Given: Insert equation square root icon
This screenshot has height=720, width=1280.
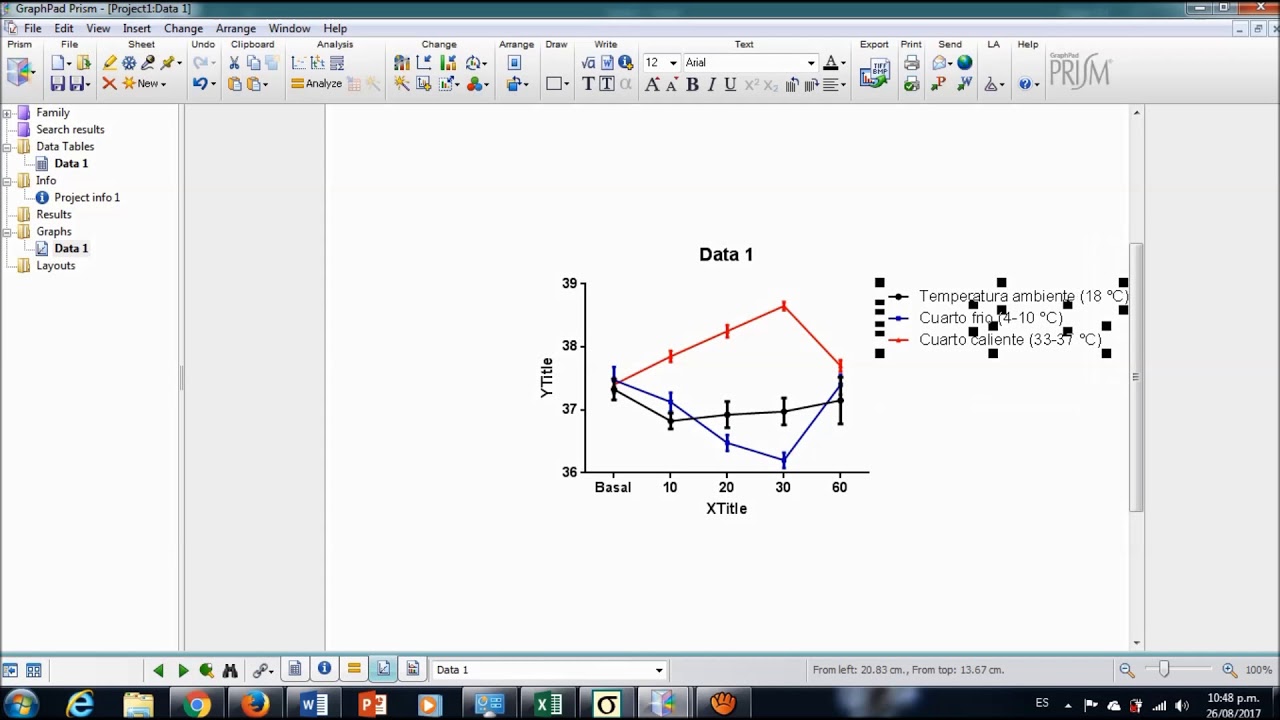Looking at the screenshot, I should (588, 63).
